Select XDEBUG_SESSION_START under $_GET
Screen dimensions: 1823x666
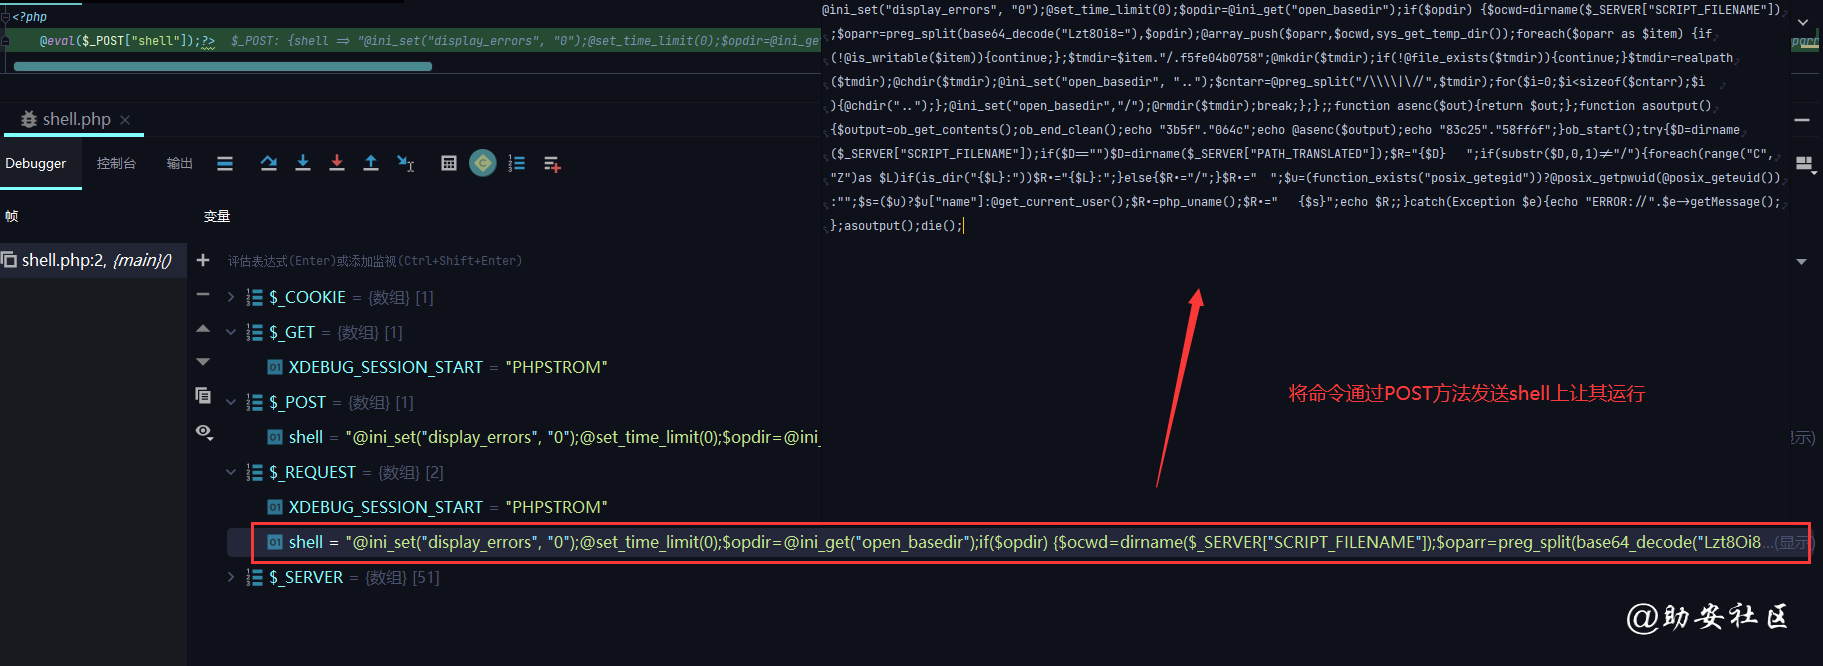pos(438,367)
